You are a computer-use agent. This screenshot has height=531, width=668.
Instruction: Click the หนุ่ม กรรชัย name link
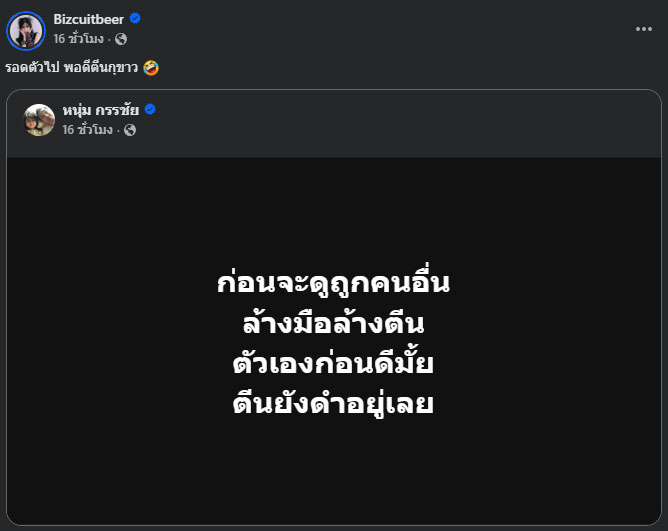click(x=101, y=110)
